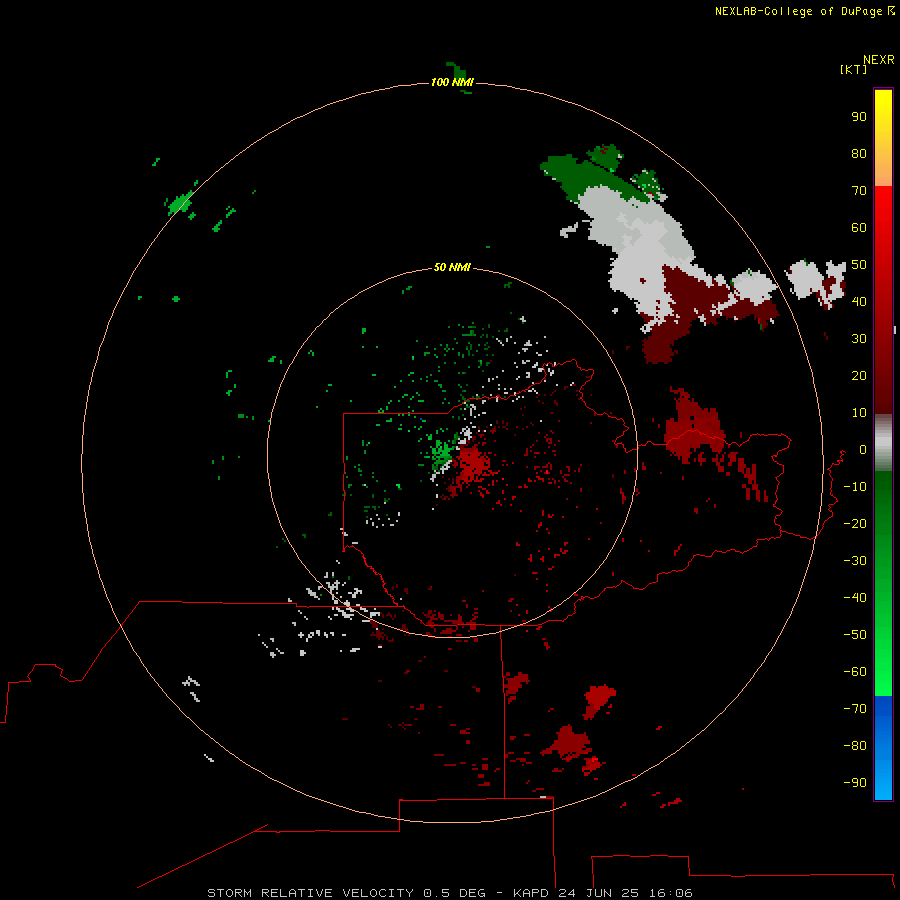Click the 0 value on the velocity scale
Viewport: 900px width, 900px height.
point(863,450)
